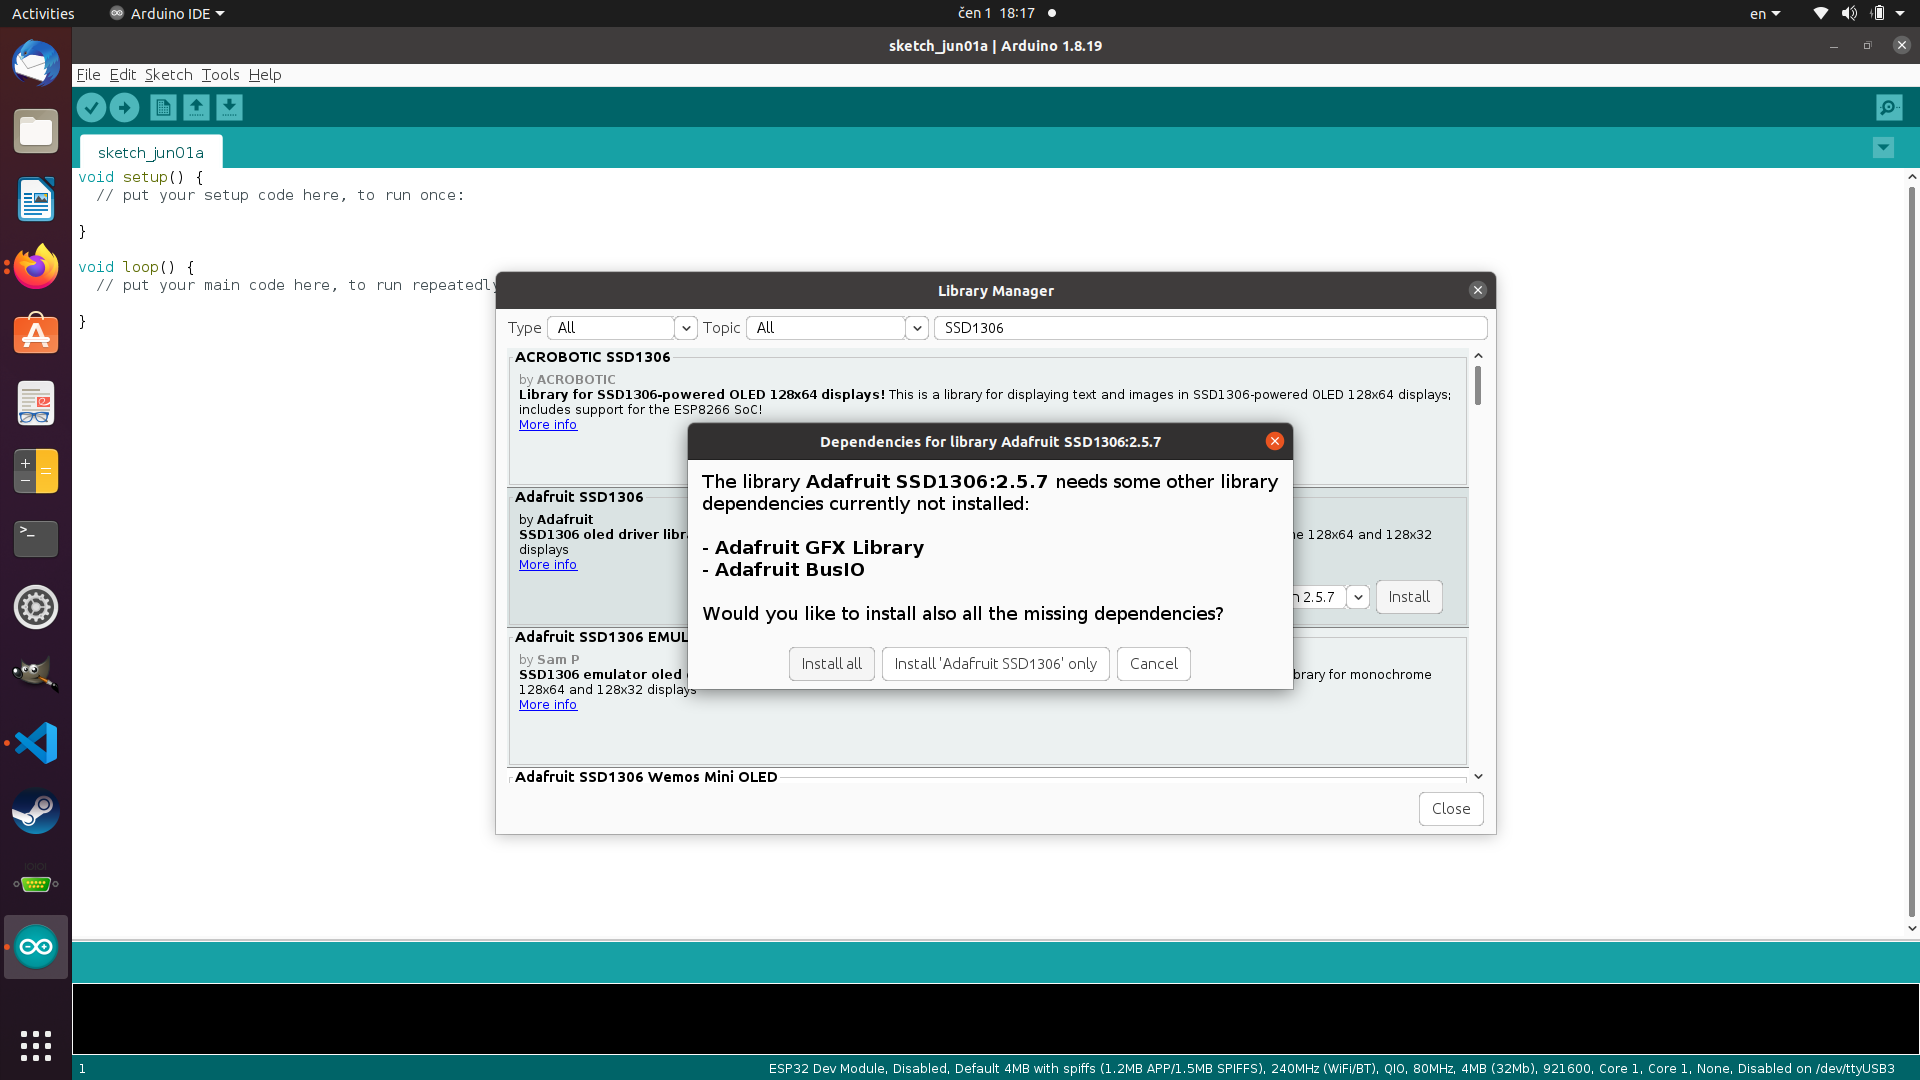The width and height of the screenshot is (1920, 1080).
Task: Open the Terminal from the dock
Action: click(x=36, y=539)
